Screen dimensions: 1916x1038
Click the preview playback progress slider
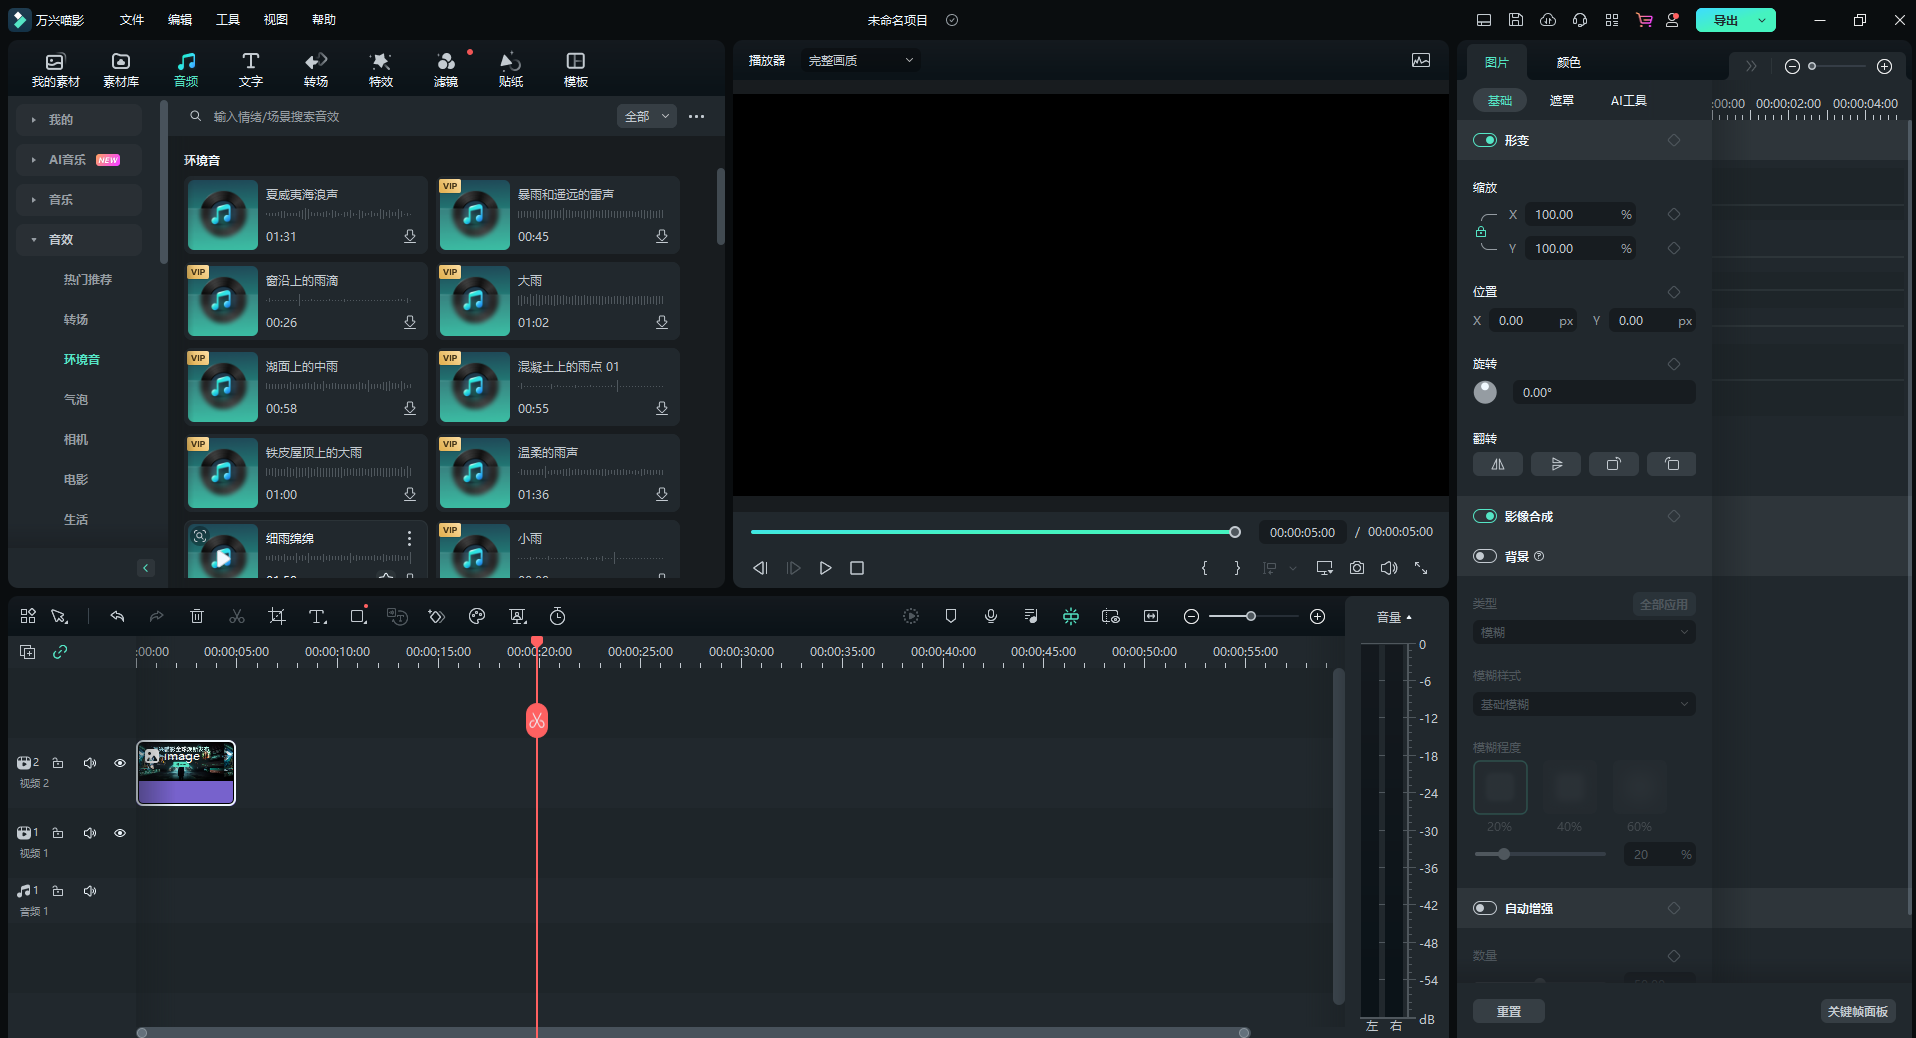coord(992,532)
